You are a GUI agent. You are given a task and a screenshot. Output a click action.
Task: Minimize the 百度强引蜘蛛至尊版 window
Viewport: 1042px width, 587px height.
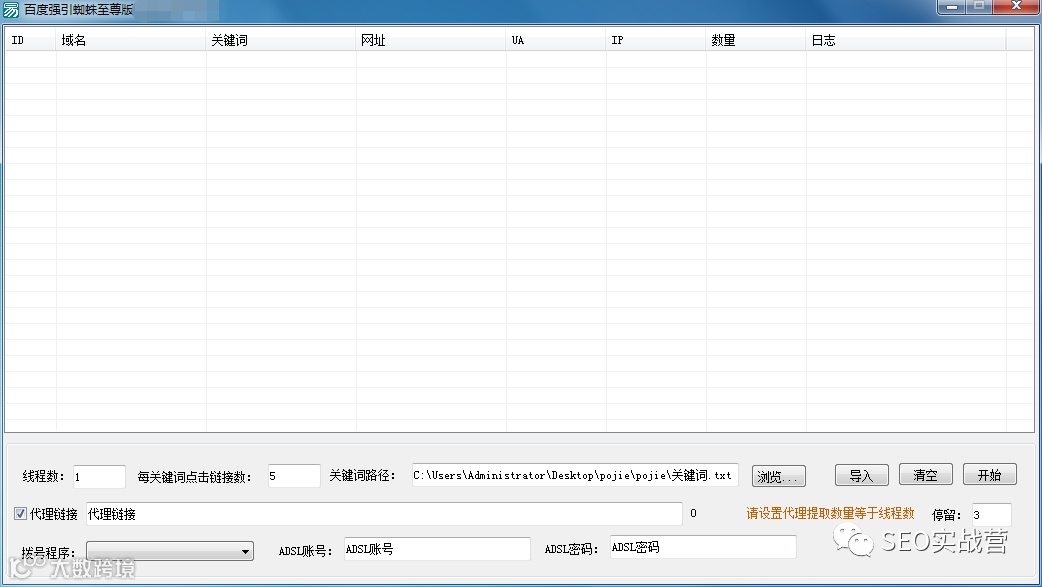tap(952, 7)
